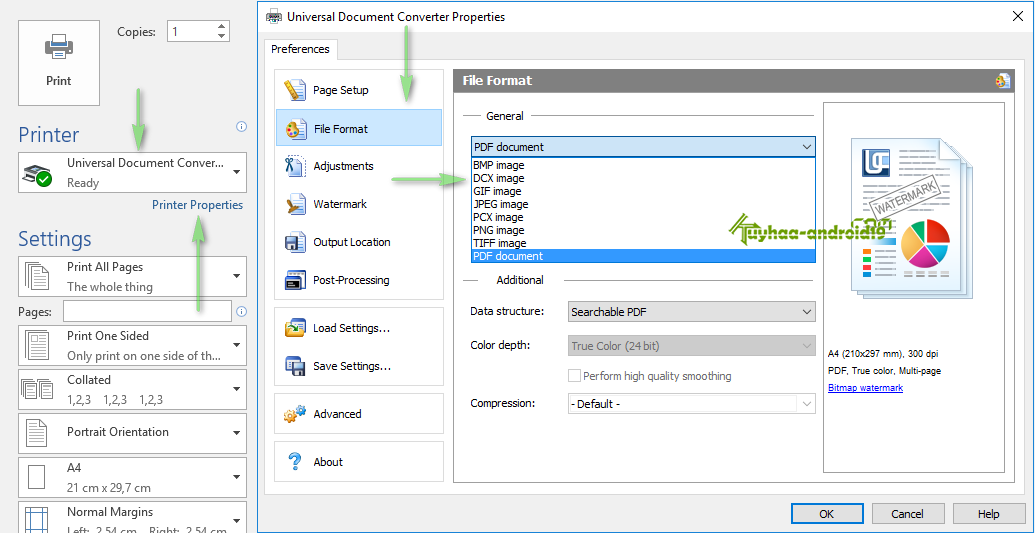
Task: Click the Portrait Orientation page icon
Action: coord(37,433)
